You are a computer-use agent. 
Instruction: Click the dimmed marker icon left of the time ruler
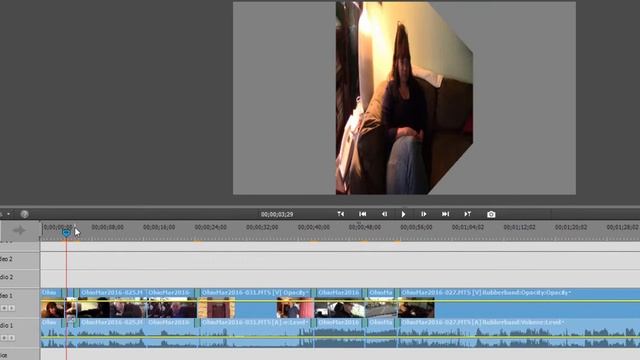pos(19,230)
